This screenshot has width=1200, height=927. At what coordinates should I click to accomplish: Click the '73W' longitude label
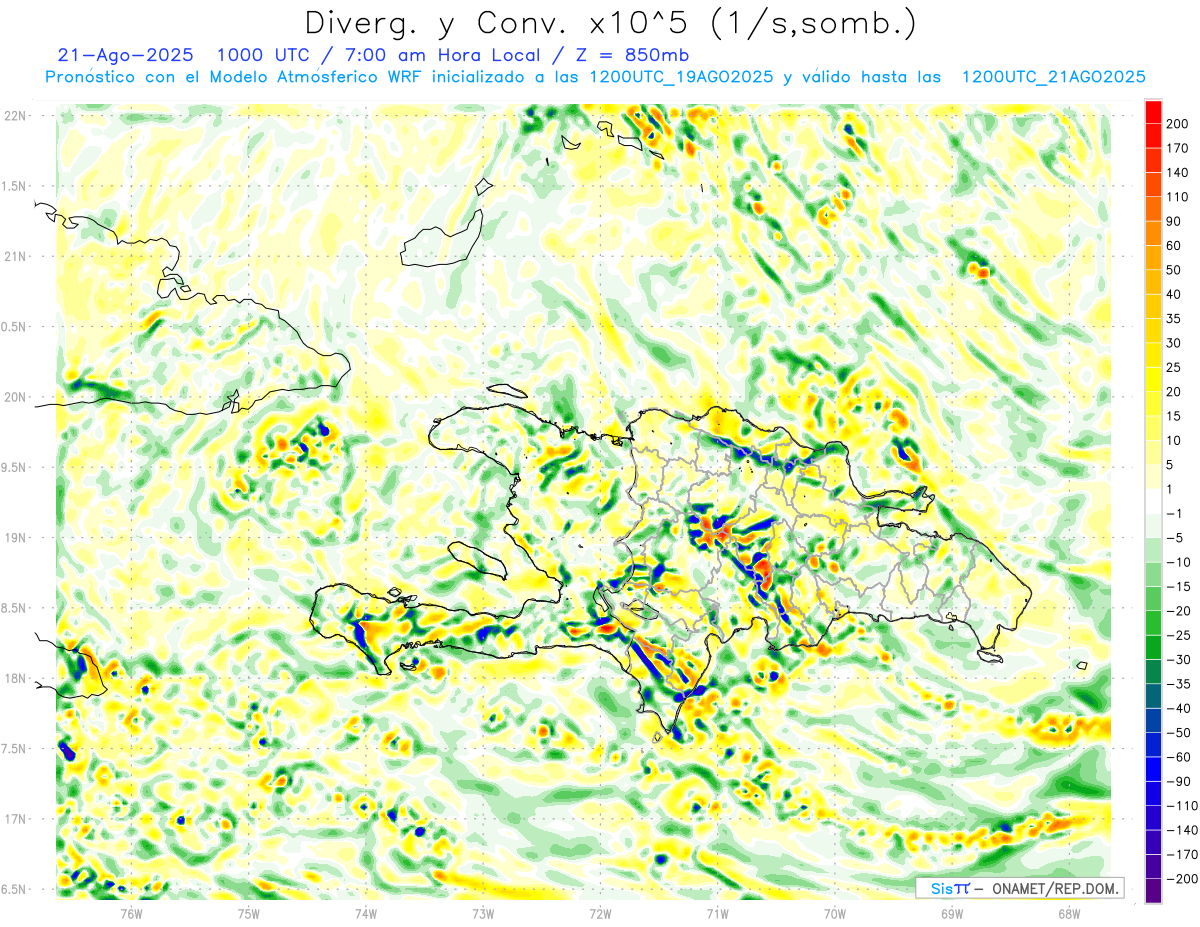click(483, 913)
